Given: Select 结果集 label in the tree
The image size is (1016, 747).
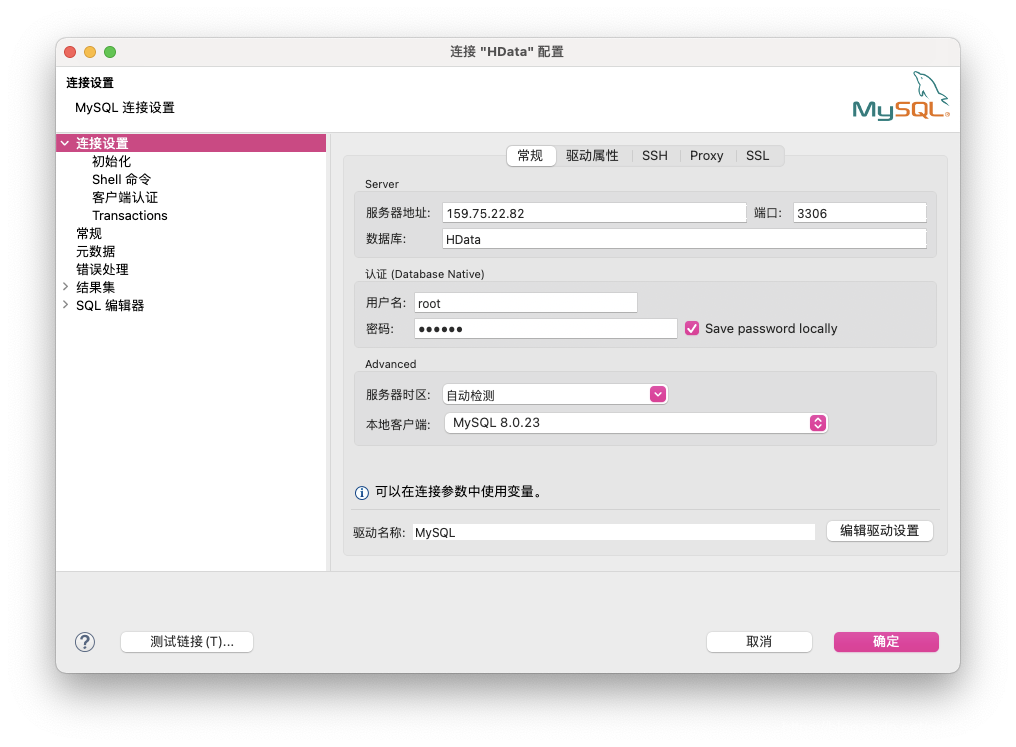Looking at the screenshot, I should pos(95,287).
